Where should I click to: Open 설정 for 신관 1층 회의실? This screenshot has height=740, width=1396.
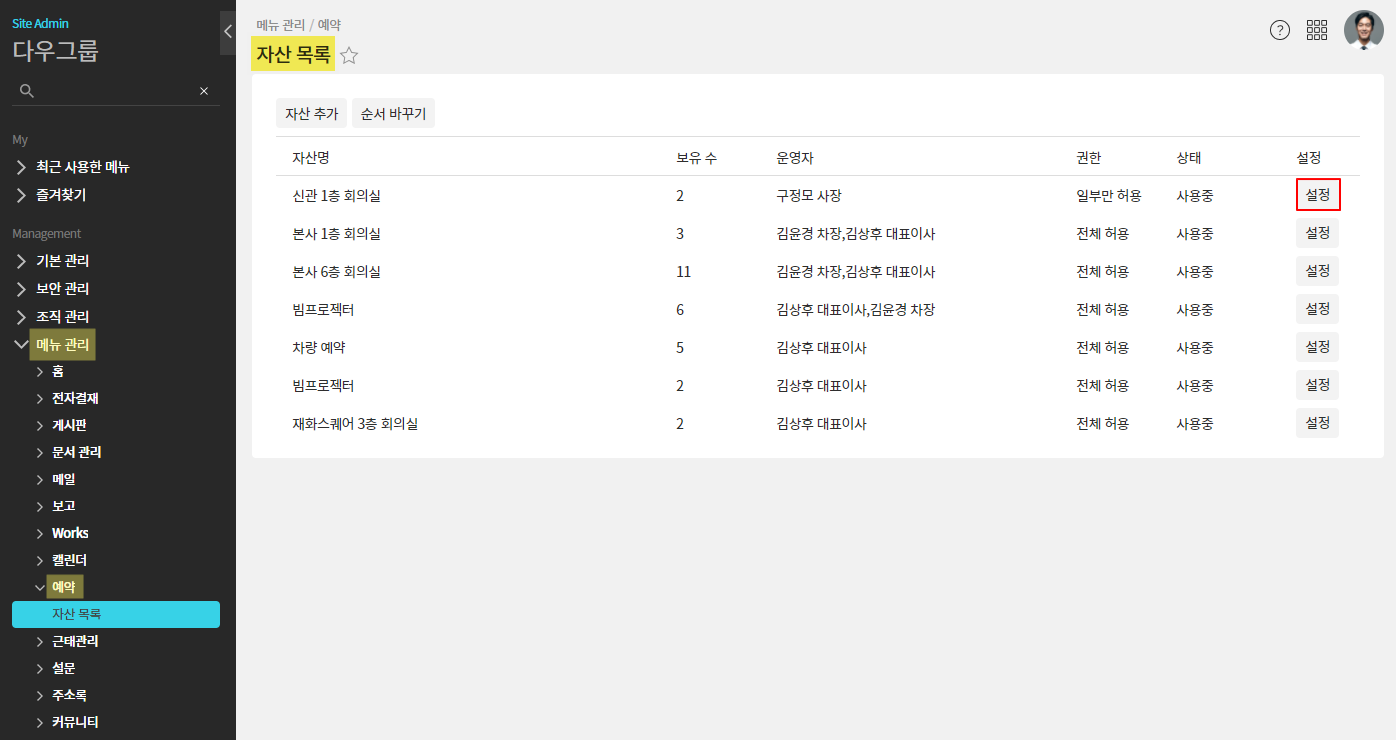coord(1317,195)
